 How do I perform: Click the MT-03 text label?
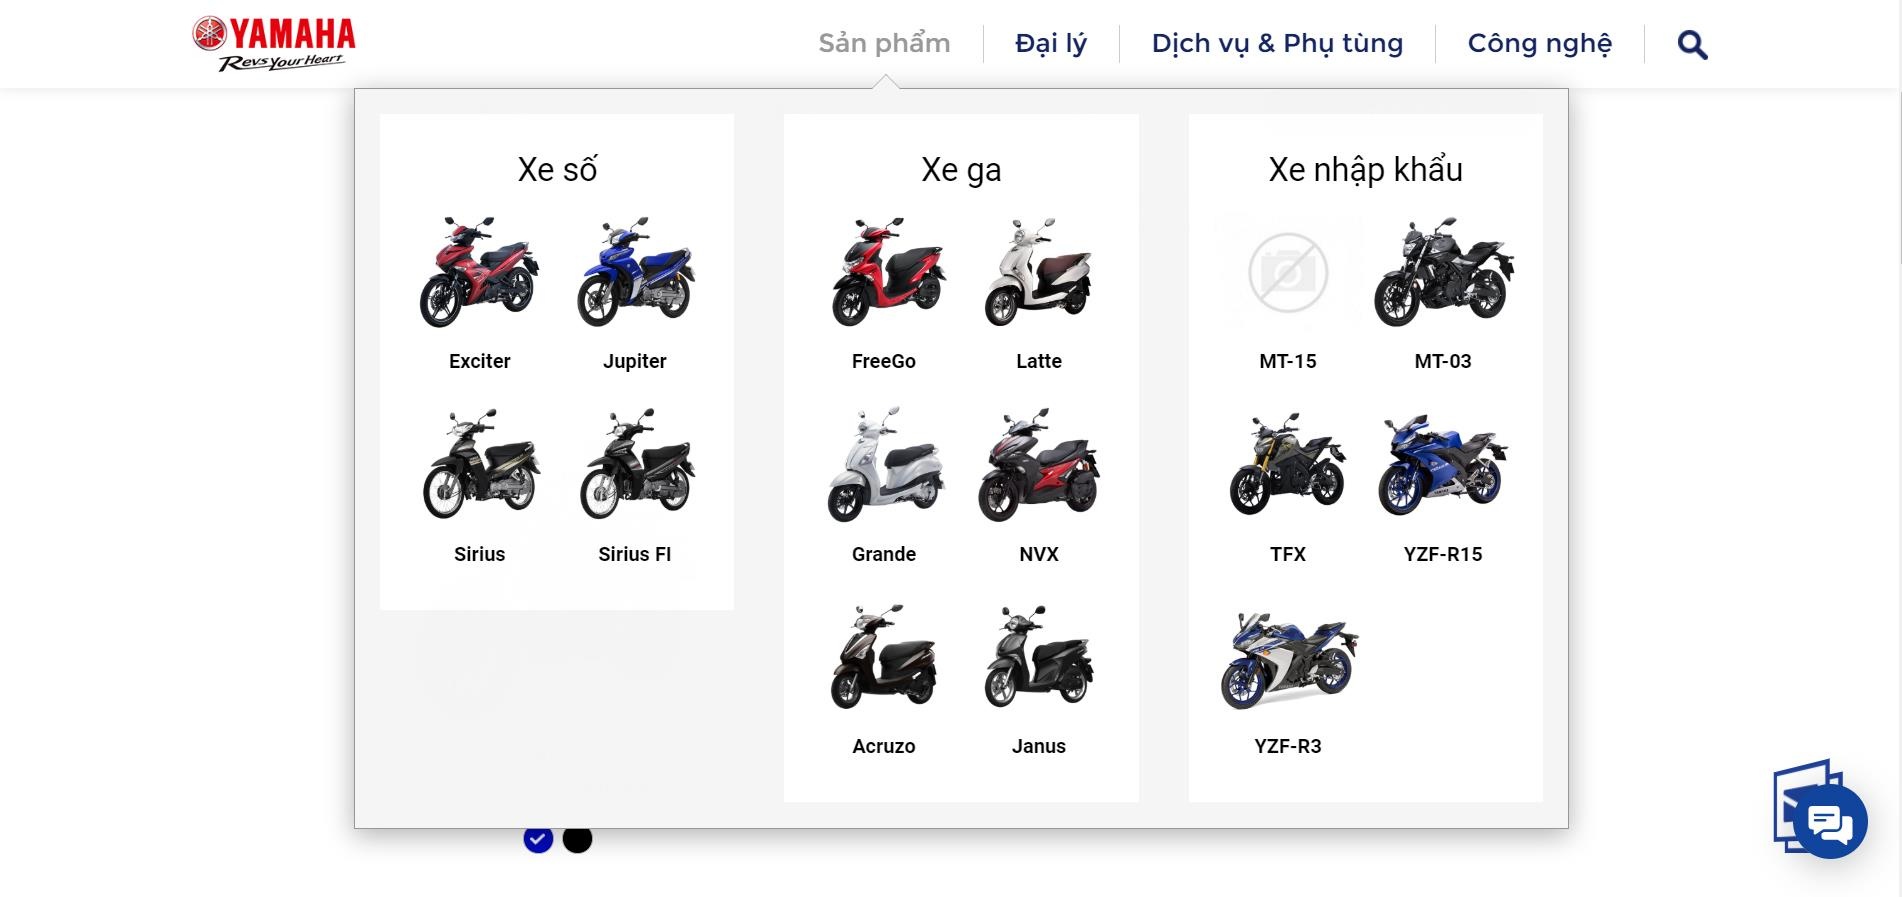pos(1443,361)
